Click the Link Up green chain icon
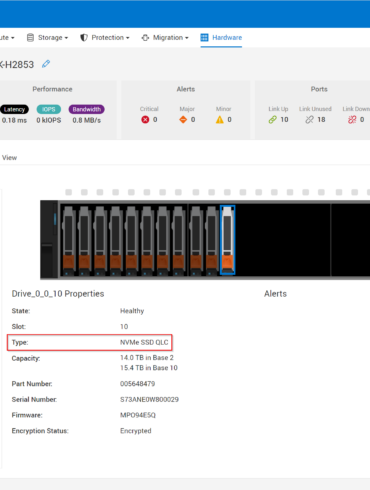The width and height of the screenshot is (370, 490). 273,119
